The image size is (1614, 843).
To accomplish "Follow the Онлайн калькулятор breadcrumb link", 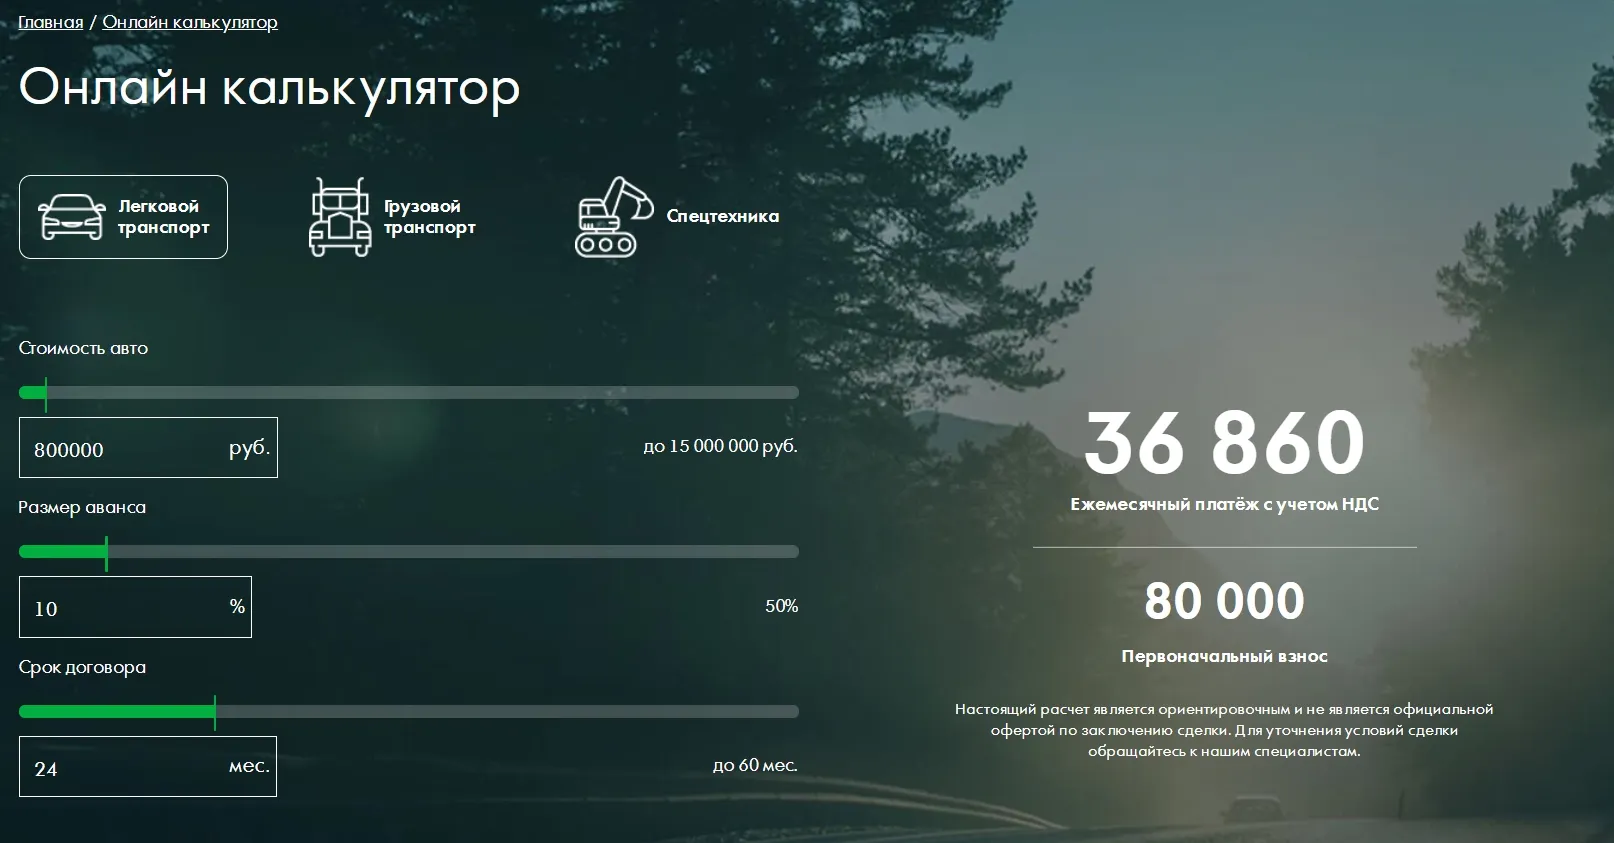I will pos(190,22).
